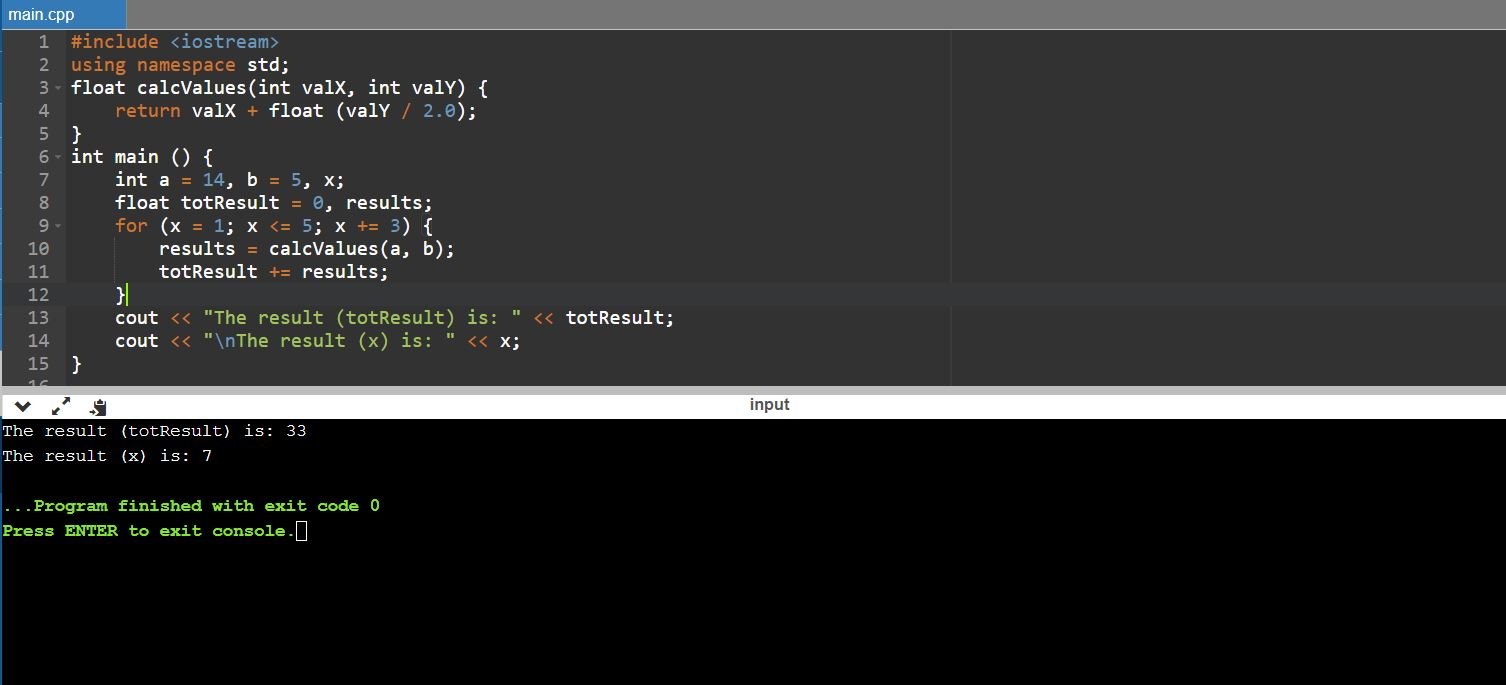This screenshot has width=1506, height=685.
Task: Click the 'totResult += results;' line
Action: (273, 272)
